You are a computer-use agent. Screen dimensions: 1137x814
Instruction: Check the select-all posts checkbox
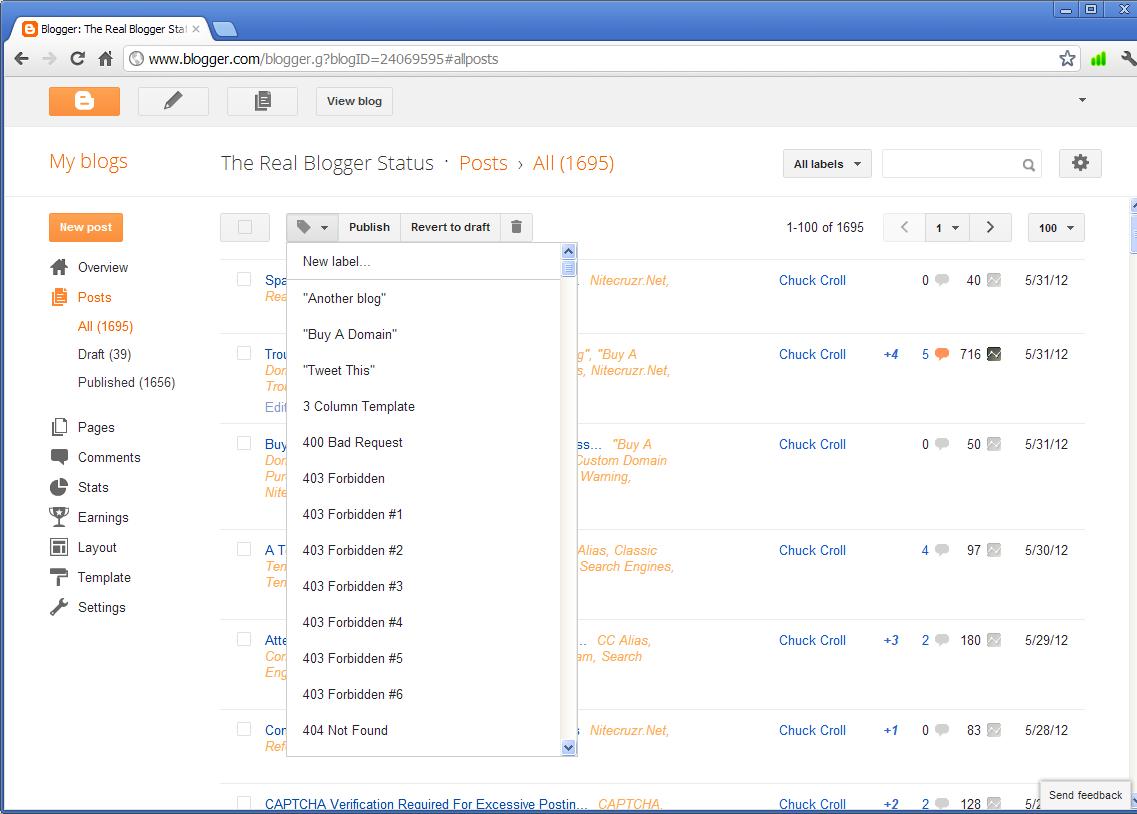coord(245,227)
